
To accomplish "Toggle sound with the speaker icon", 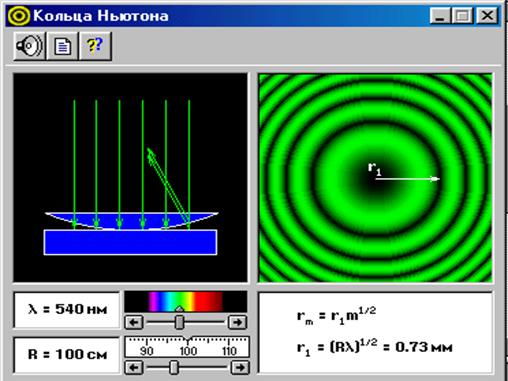I will pos(29,46).
